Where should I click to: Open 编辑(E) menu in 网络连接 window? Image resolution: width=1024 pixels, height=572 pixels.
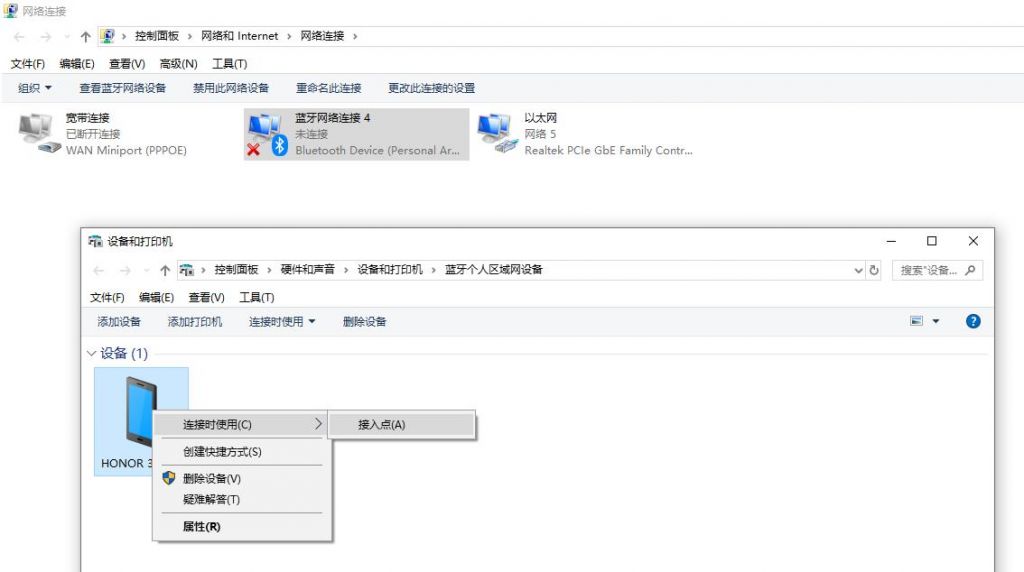click(x=77, y=63)
